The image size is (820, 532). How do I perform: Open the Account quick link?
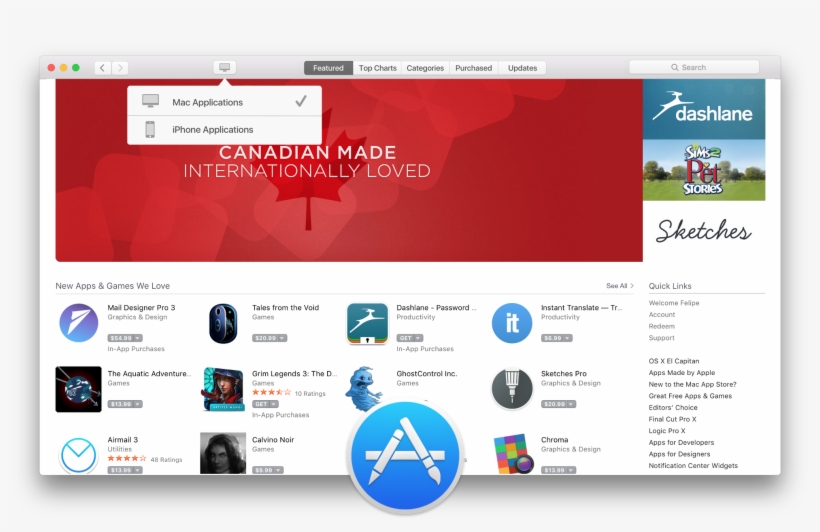pyautogui.click(x=662, y=314)
